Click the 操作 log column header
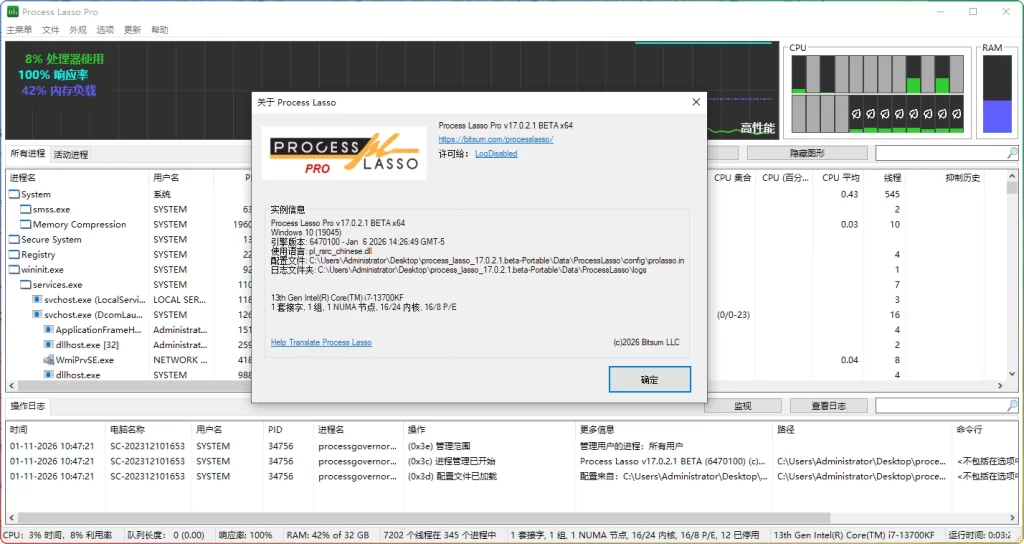Image resolution: width=1024 pixels, height=544 pixels. click(489, 430)
